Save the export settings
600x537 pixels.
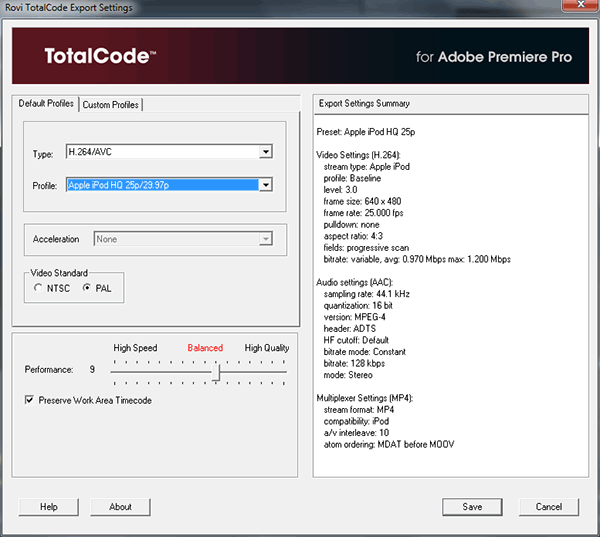[472, 507]
